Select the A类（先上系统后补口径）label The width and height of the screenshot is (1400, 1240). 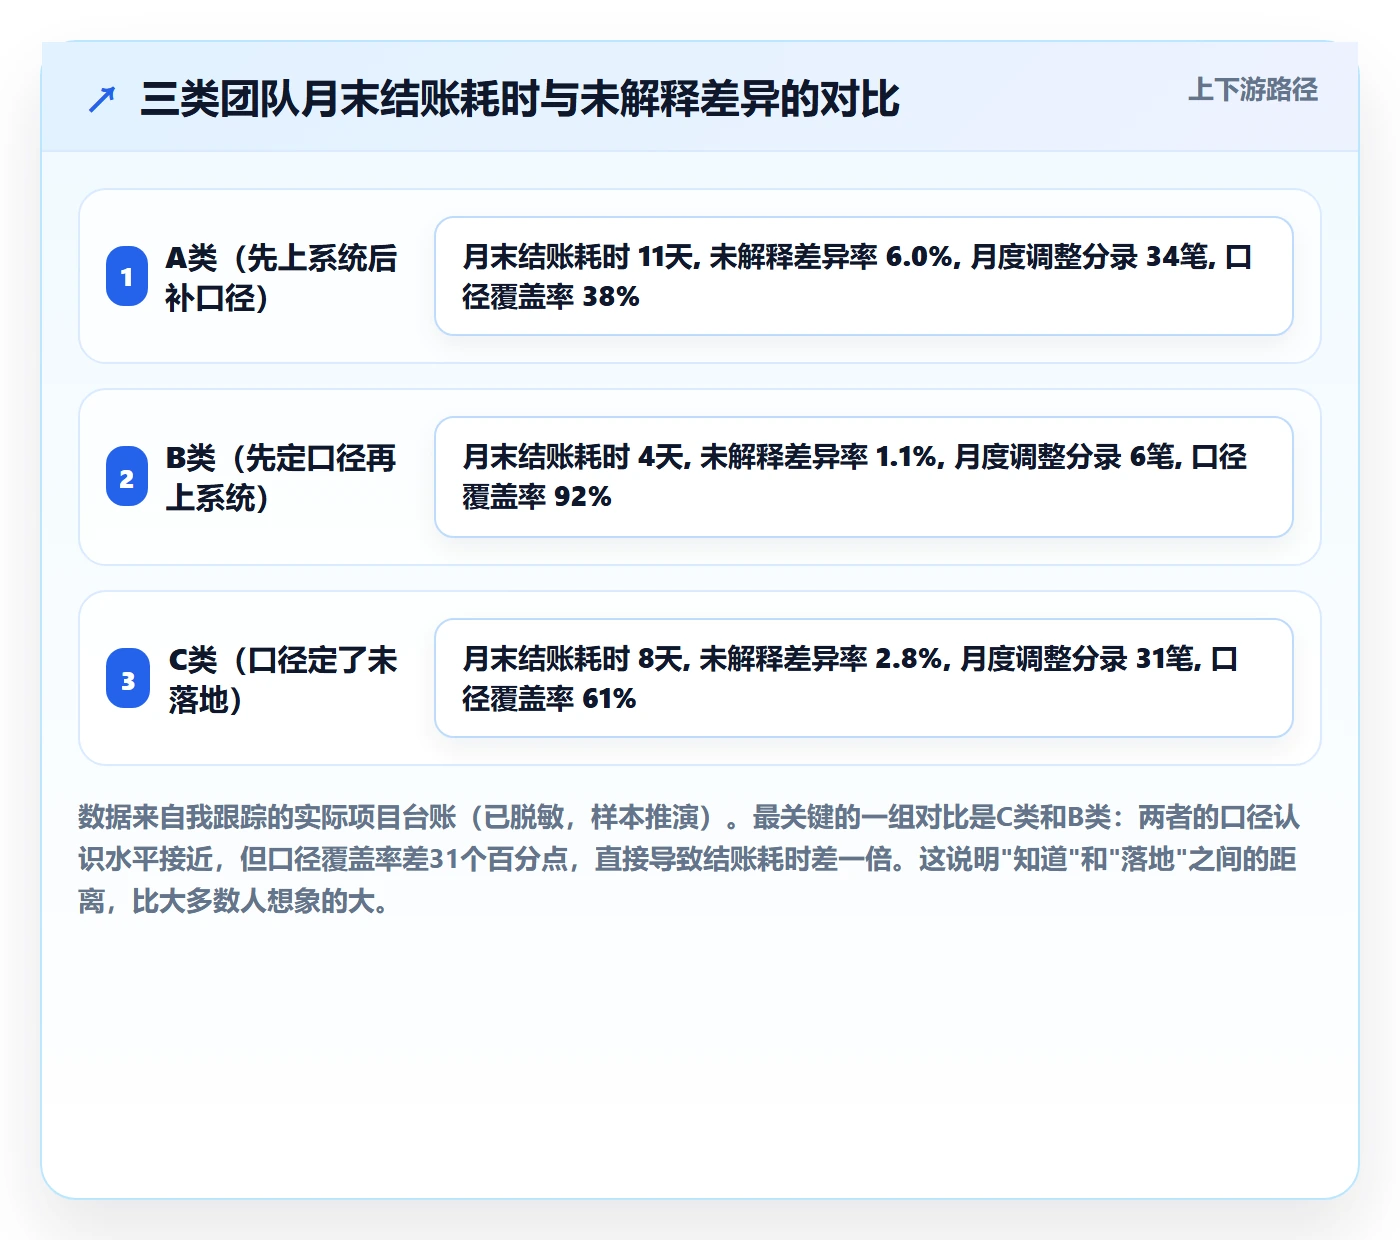(282, 277)
